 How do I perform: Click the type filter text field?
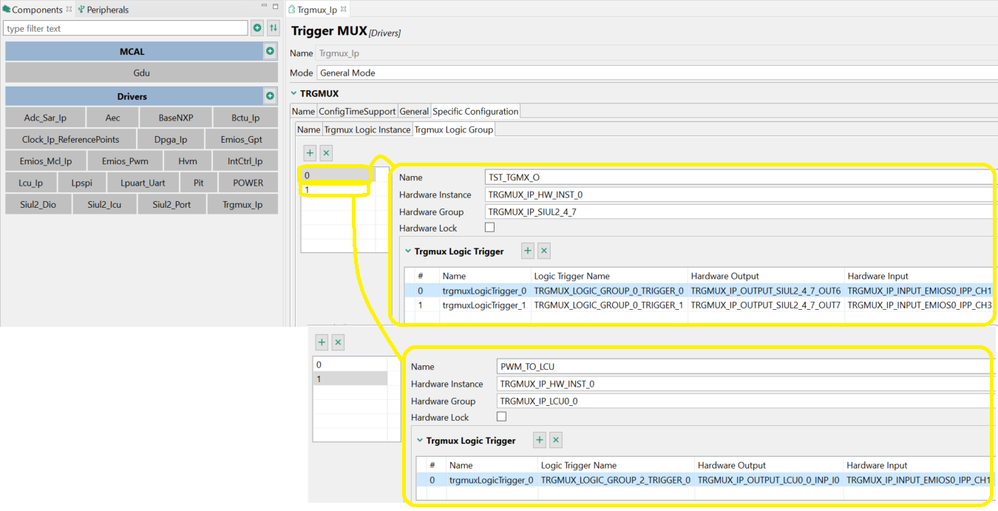click(x=125, y=28)
